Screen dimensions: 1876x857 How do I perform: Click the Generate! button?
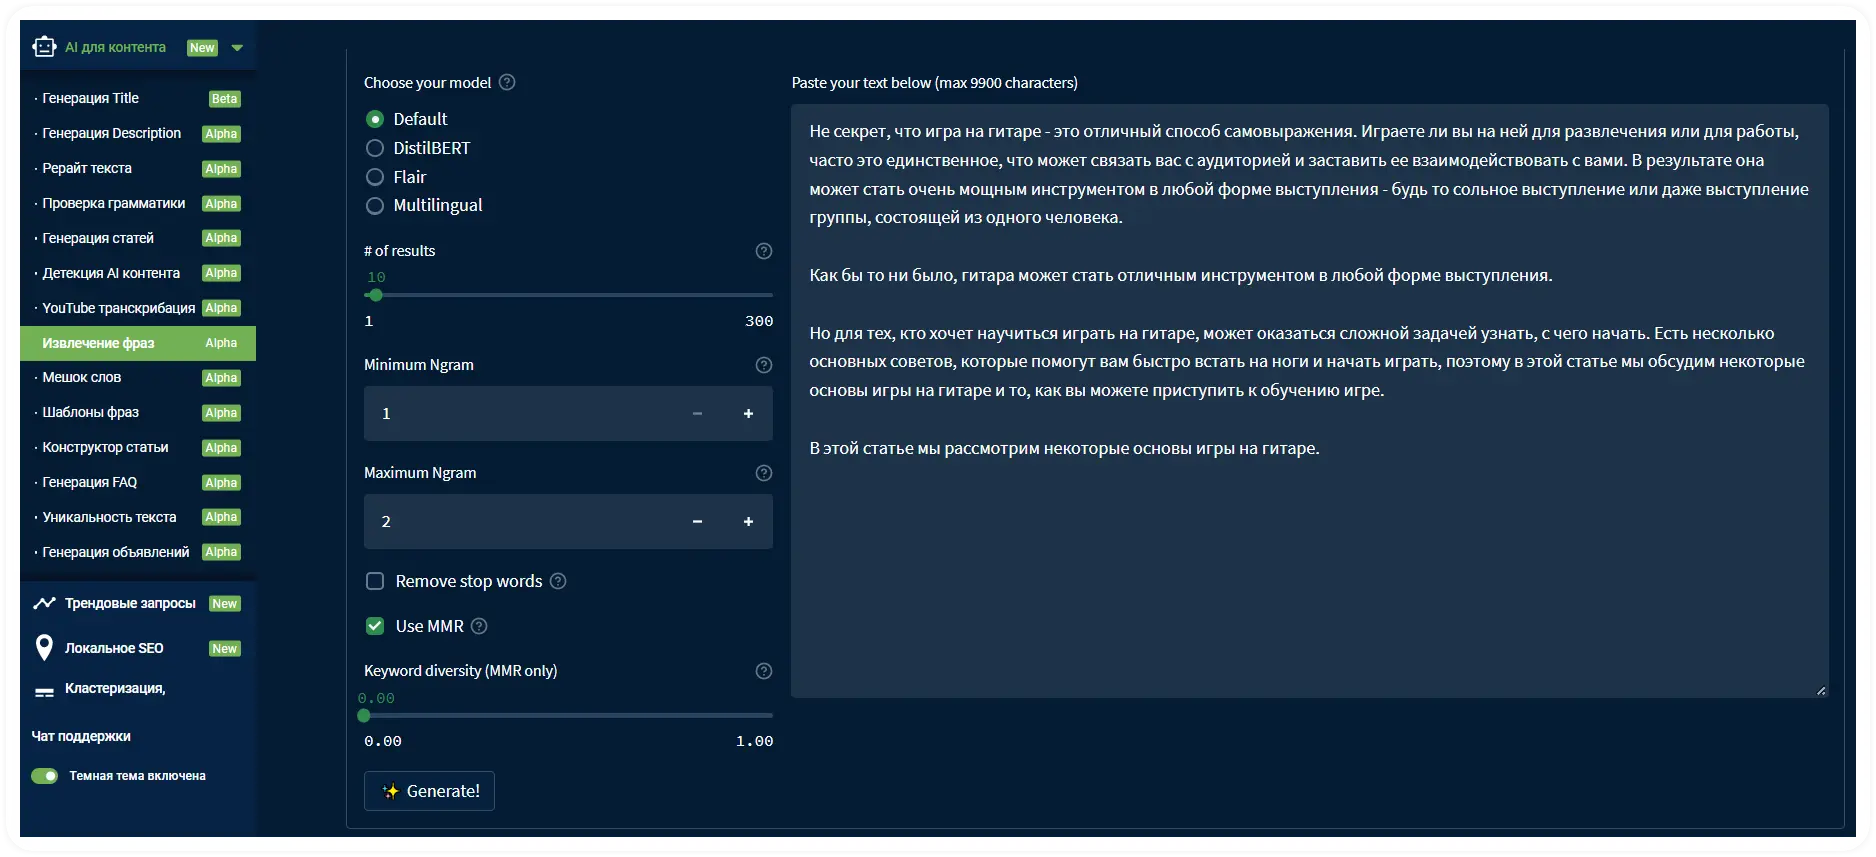(x=429, y=791)
